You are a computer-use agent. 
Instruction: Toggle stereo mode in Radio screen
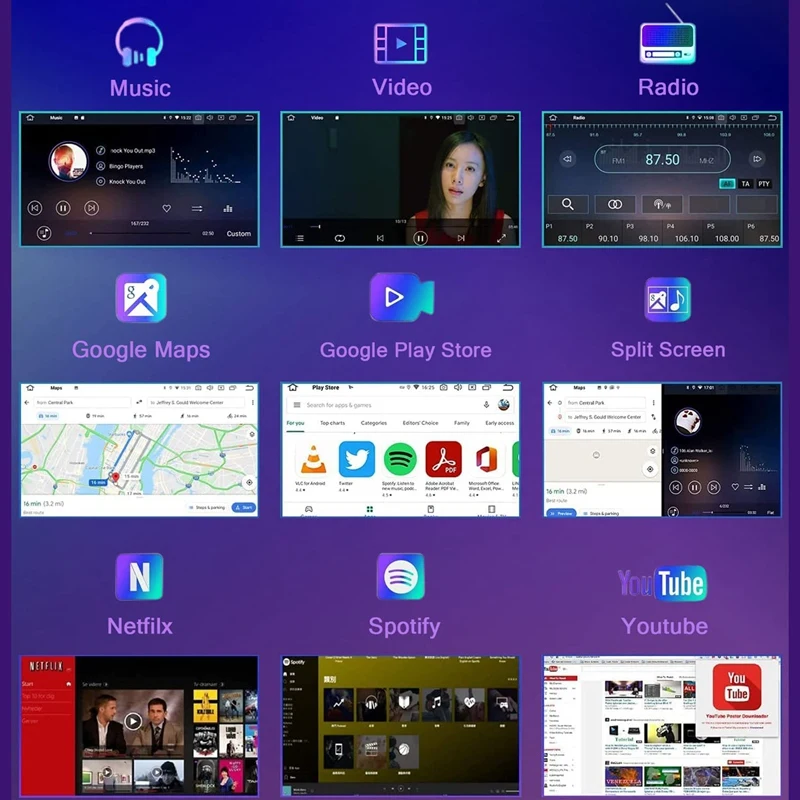point(615,204)
